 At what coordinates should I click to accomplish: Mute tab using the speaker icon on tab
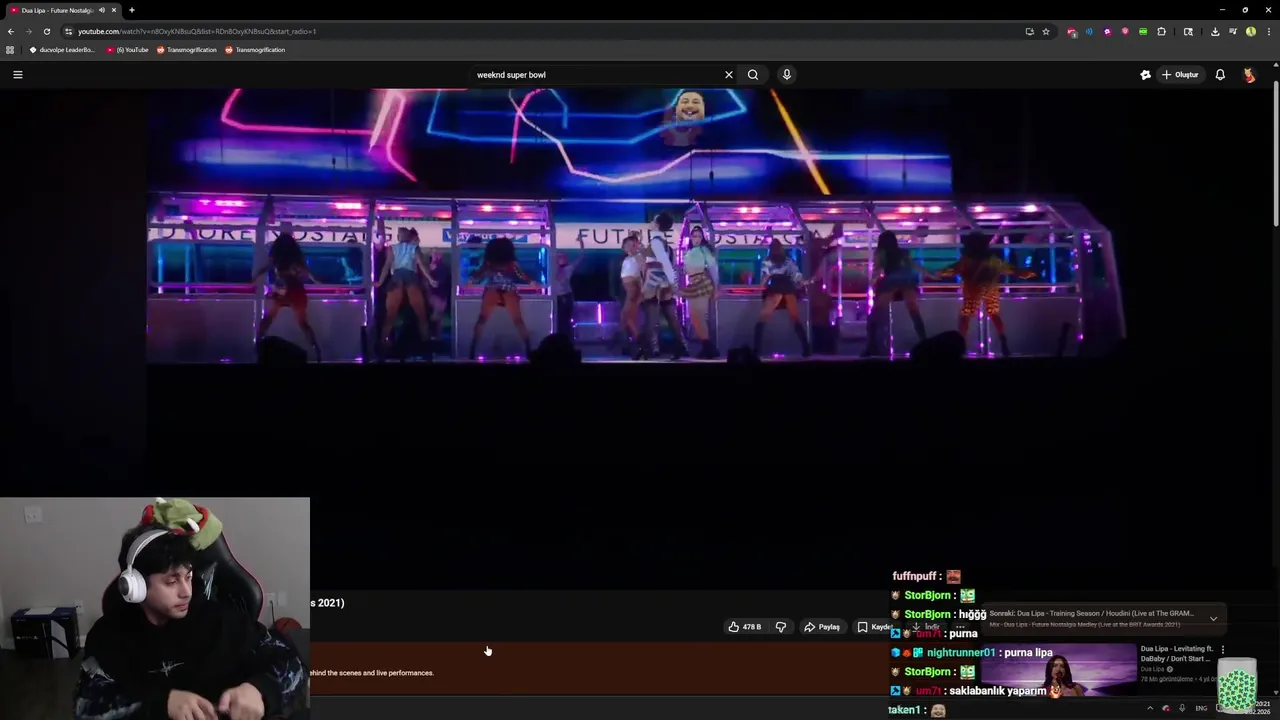pos(101,10)
